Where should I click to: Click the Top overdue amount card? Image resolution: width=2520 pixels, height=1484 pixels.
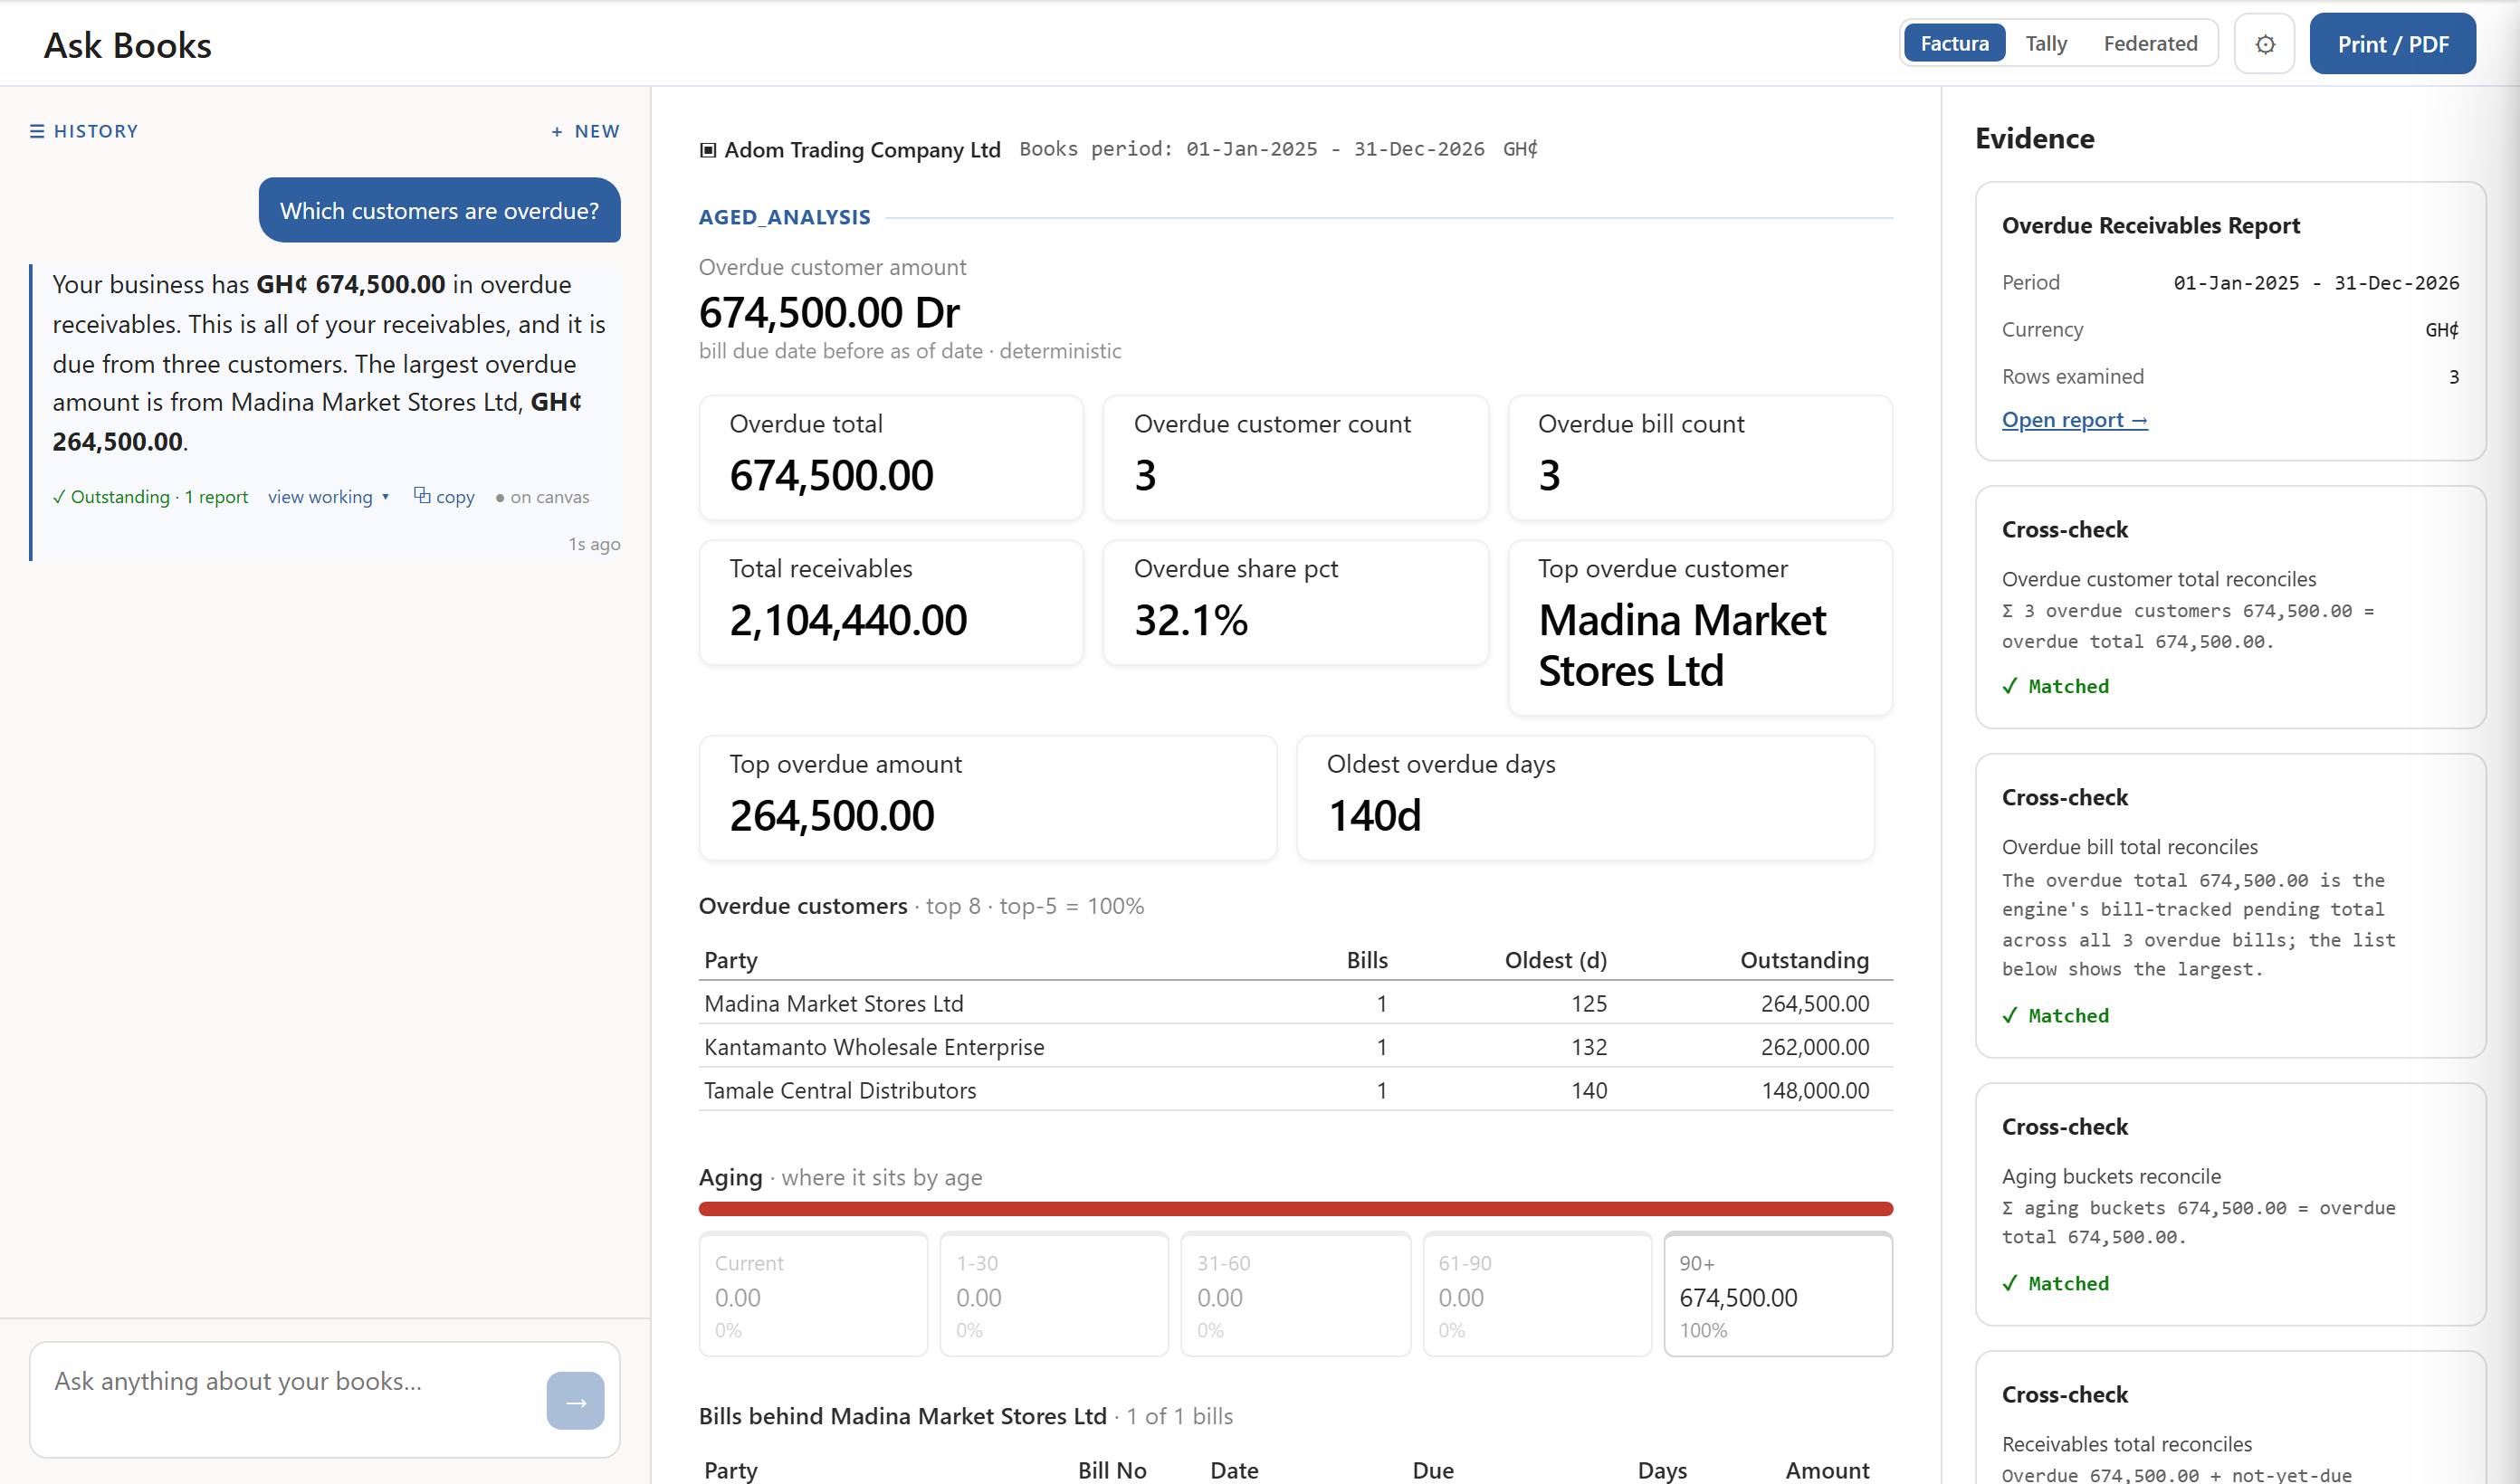tap(988, 798)
